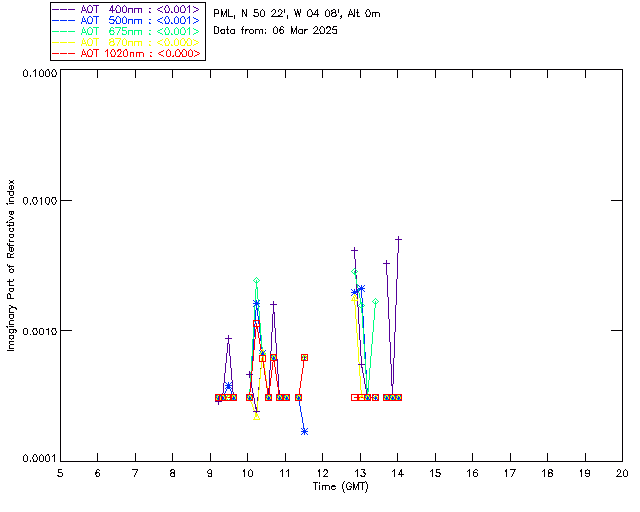This screenshot has width=640, height=512.
Task: Click the AOT 870nm legend entry
Action: click(126, 42)
